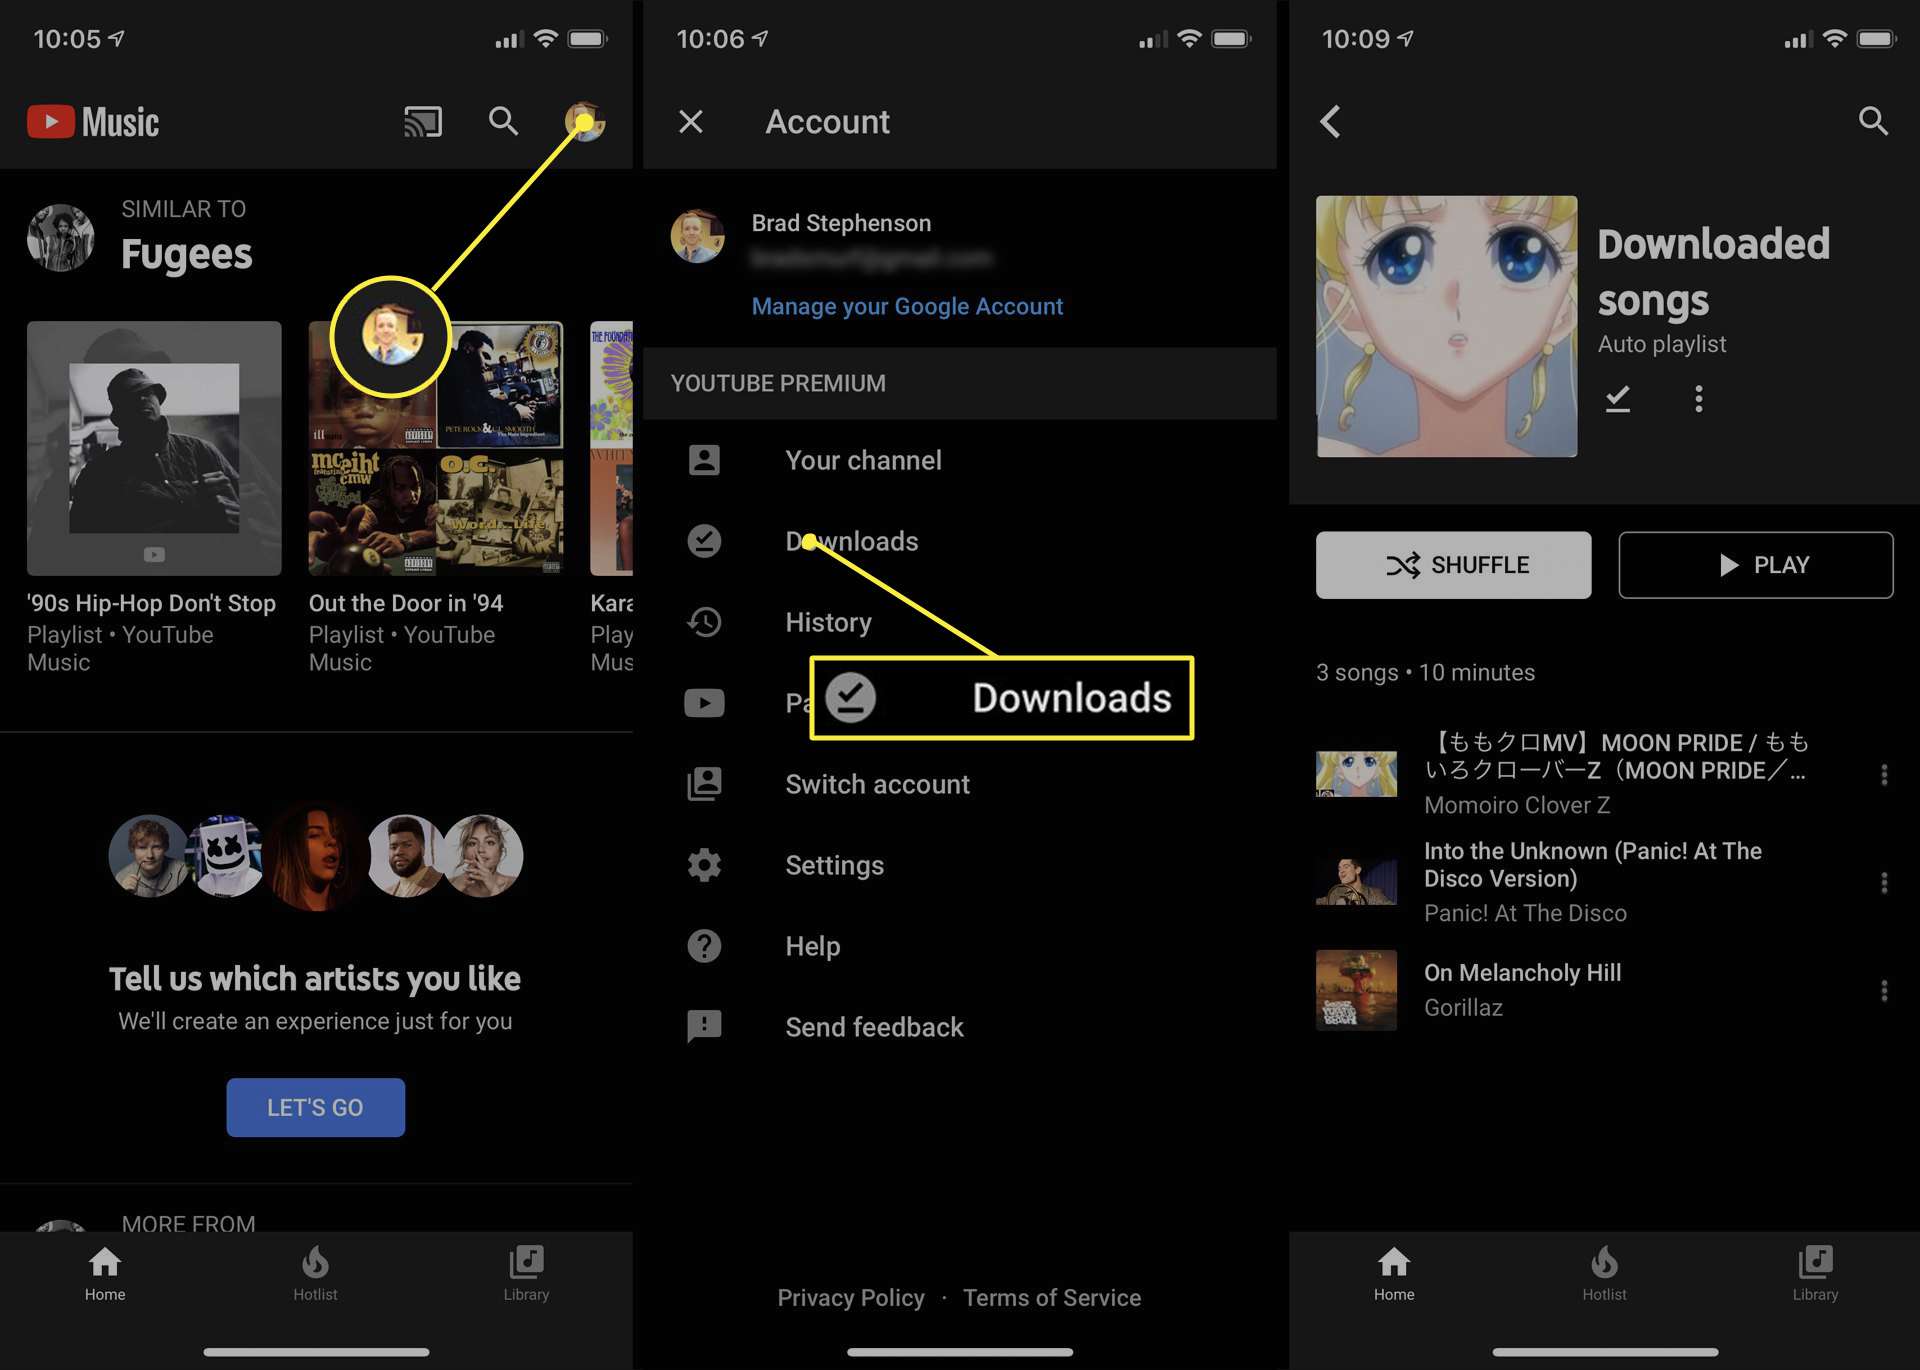Tap the Downloaded songs cover art
The image size is (1920, 1370).
(x=1447, y=326)
